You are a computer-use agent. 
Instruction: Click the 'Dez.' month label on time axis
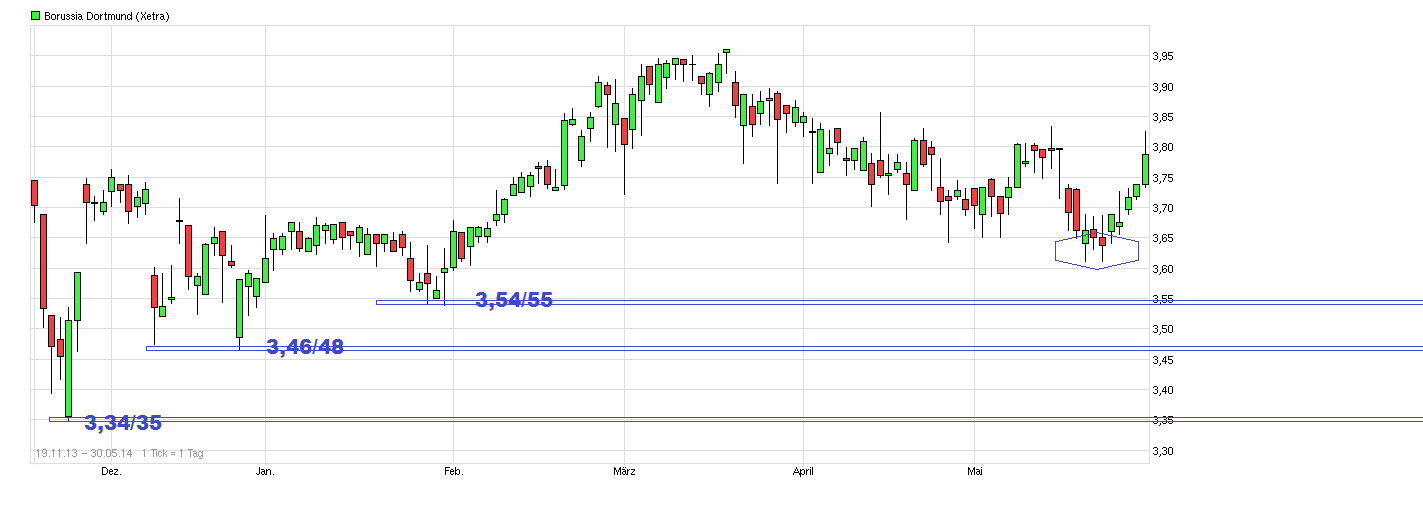pos(111,470)
